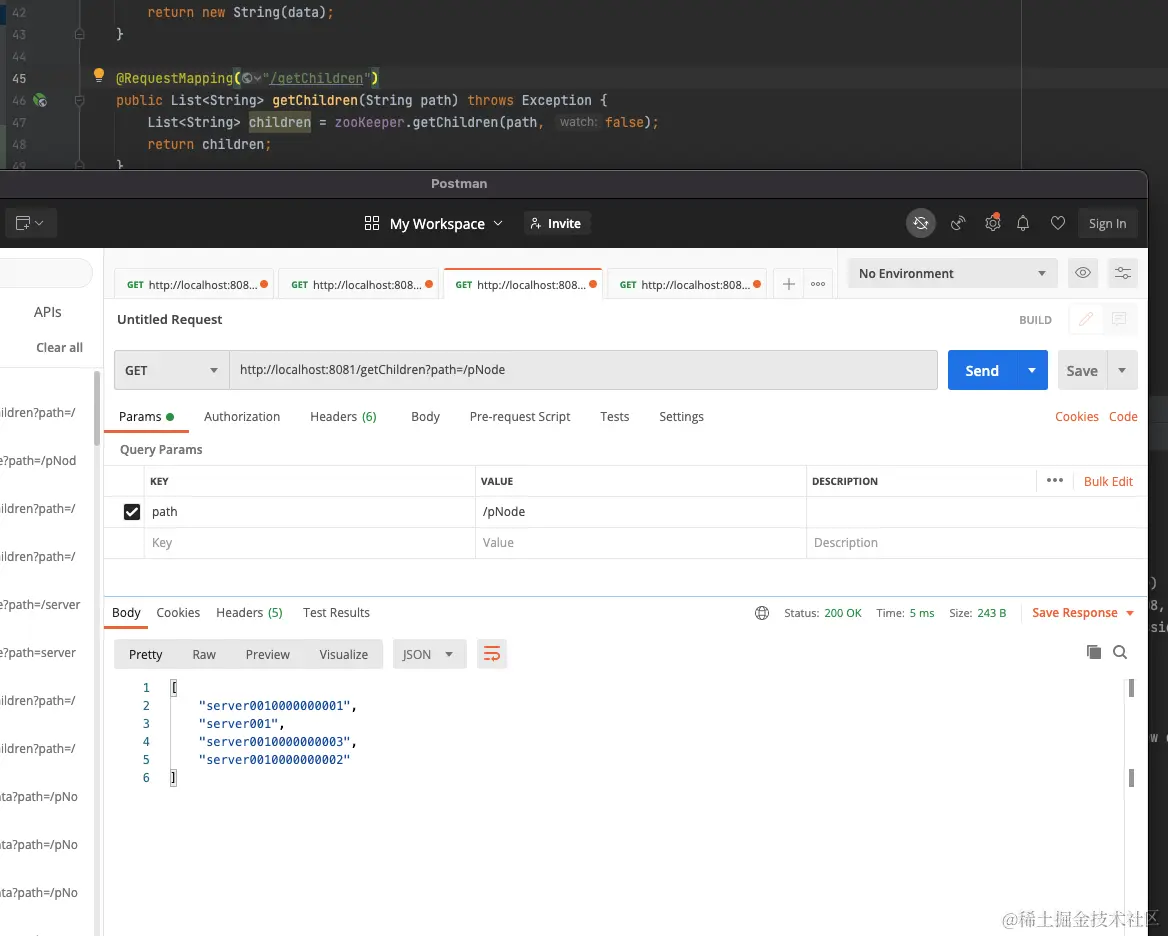The image size is (1168, 936).
Task: Open the Headers (6) request tab
Action: tap(343, 416)
